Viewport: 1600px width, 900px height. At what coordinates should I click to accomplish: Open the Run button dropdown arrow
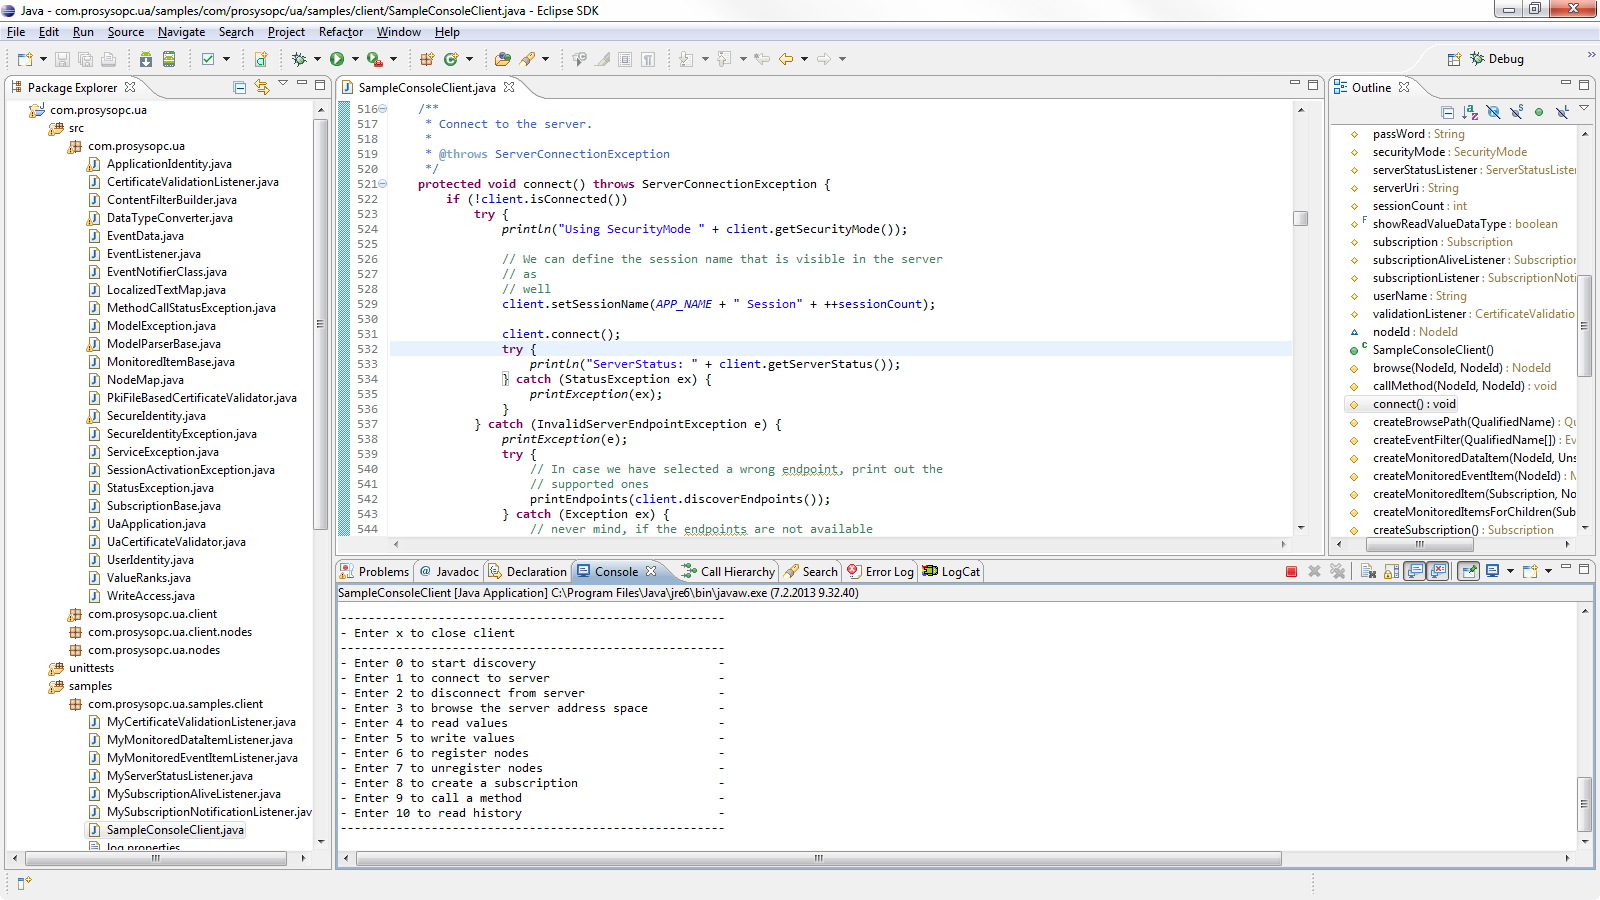354,58
